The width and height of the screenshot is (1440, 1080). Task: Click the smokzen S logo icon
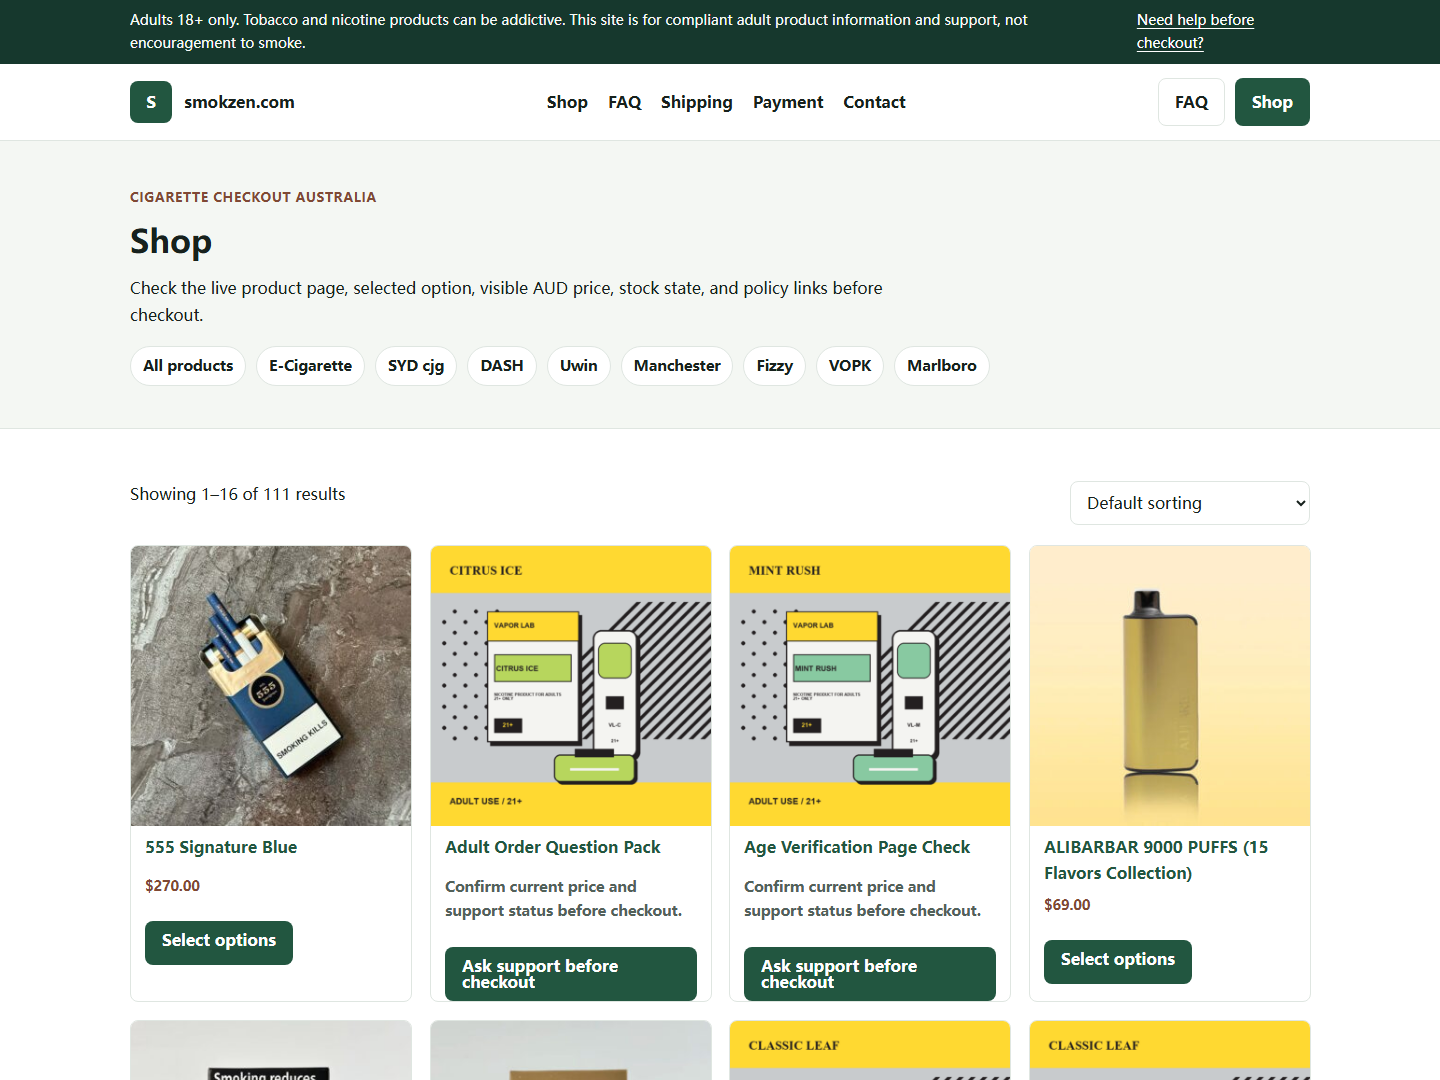click(x=151, y=102)
